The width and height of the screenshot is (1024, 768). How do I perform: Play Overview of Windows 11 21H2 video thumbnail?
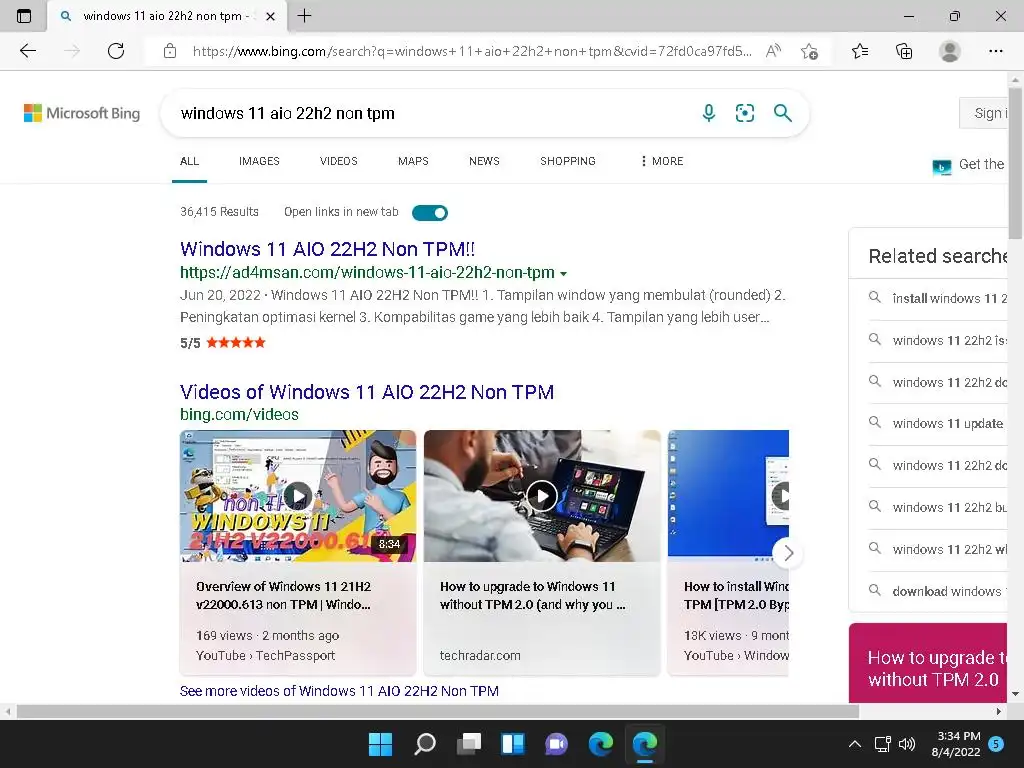click(x=298, y=496)
